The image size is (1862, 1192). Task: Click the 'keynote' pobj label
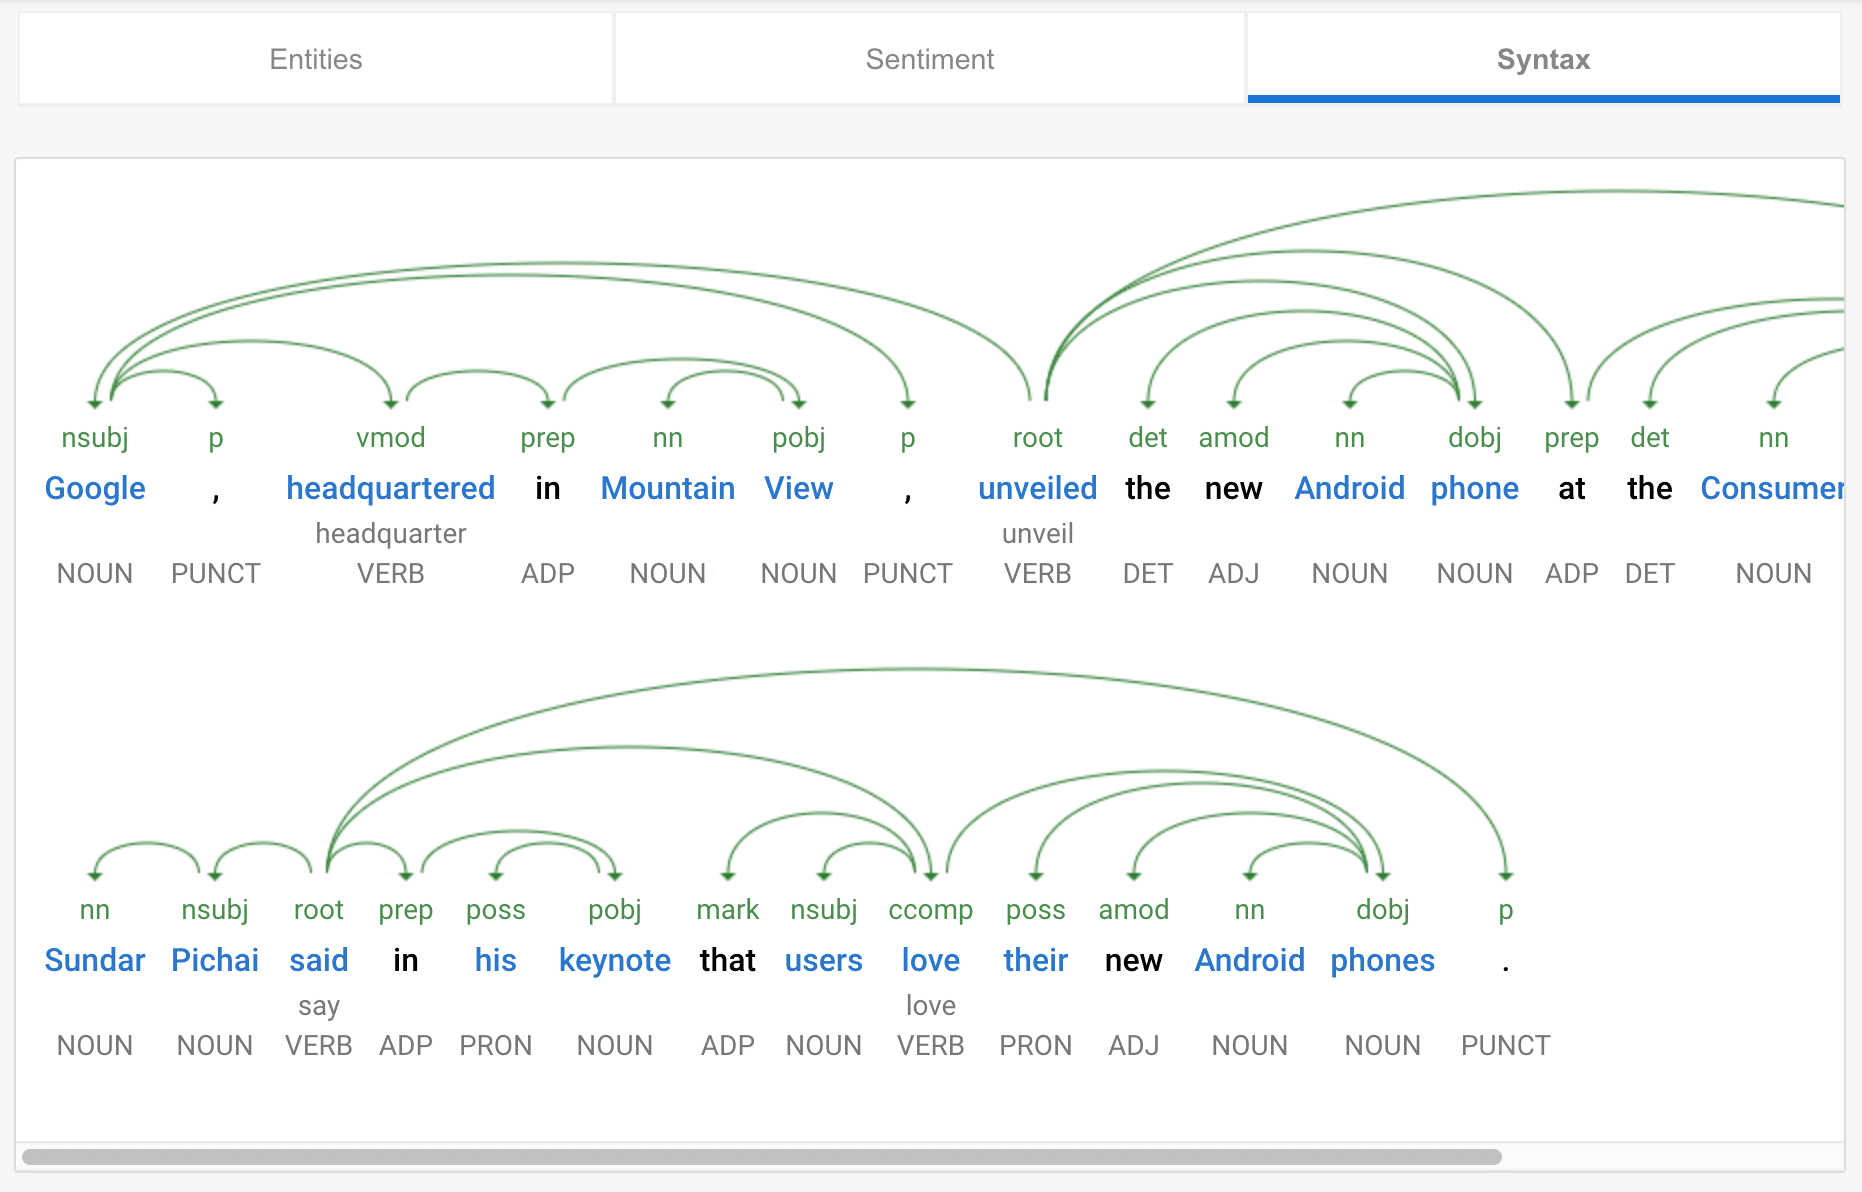tap(615, 910)
